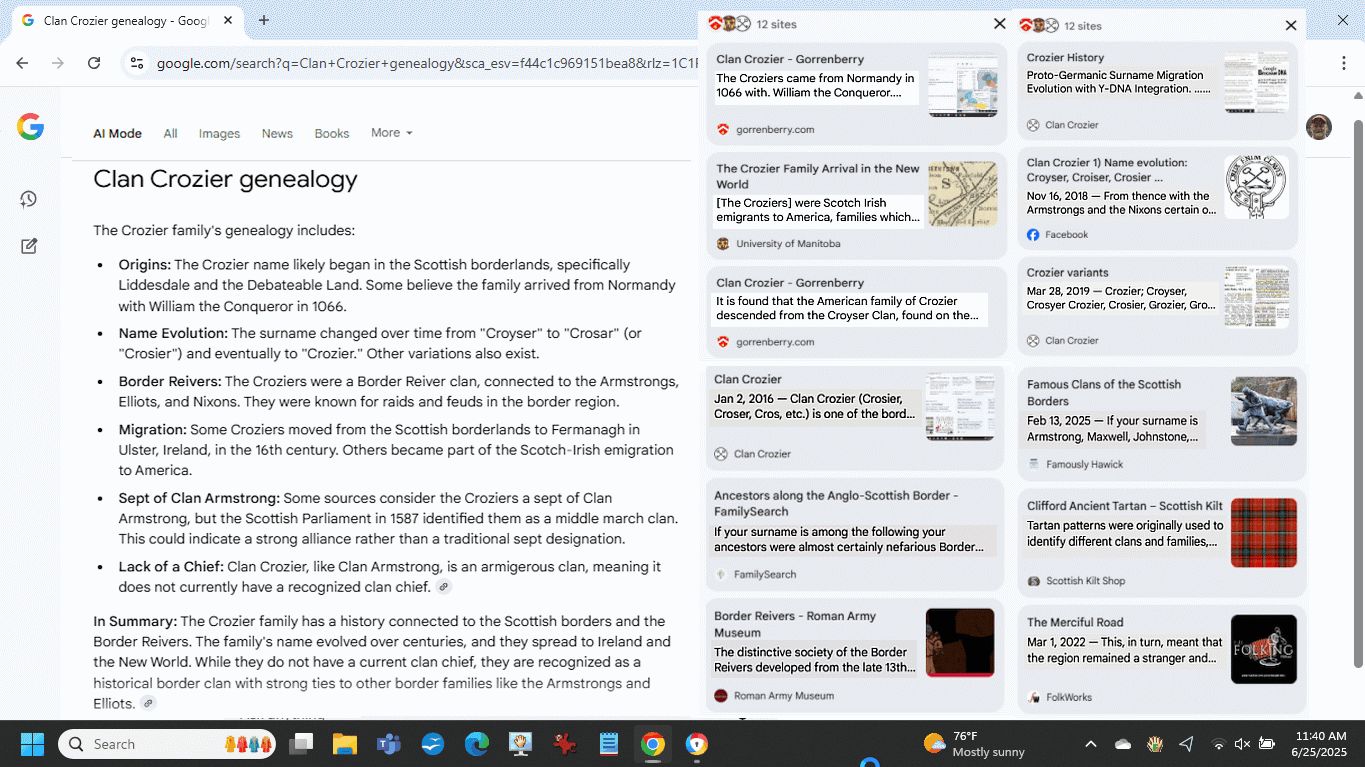1365x767 pixels.
Task: Open the weather widget showing 76°F
Action: (974, 744)
